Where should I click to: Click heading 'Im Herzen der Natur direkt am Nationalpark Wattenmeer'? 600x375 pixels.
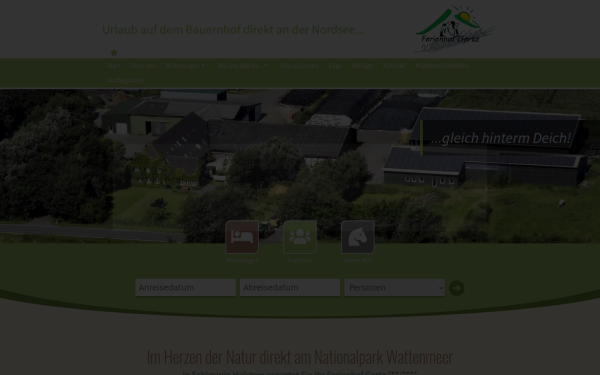click(300, 357)
